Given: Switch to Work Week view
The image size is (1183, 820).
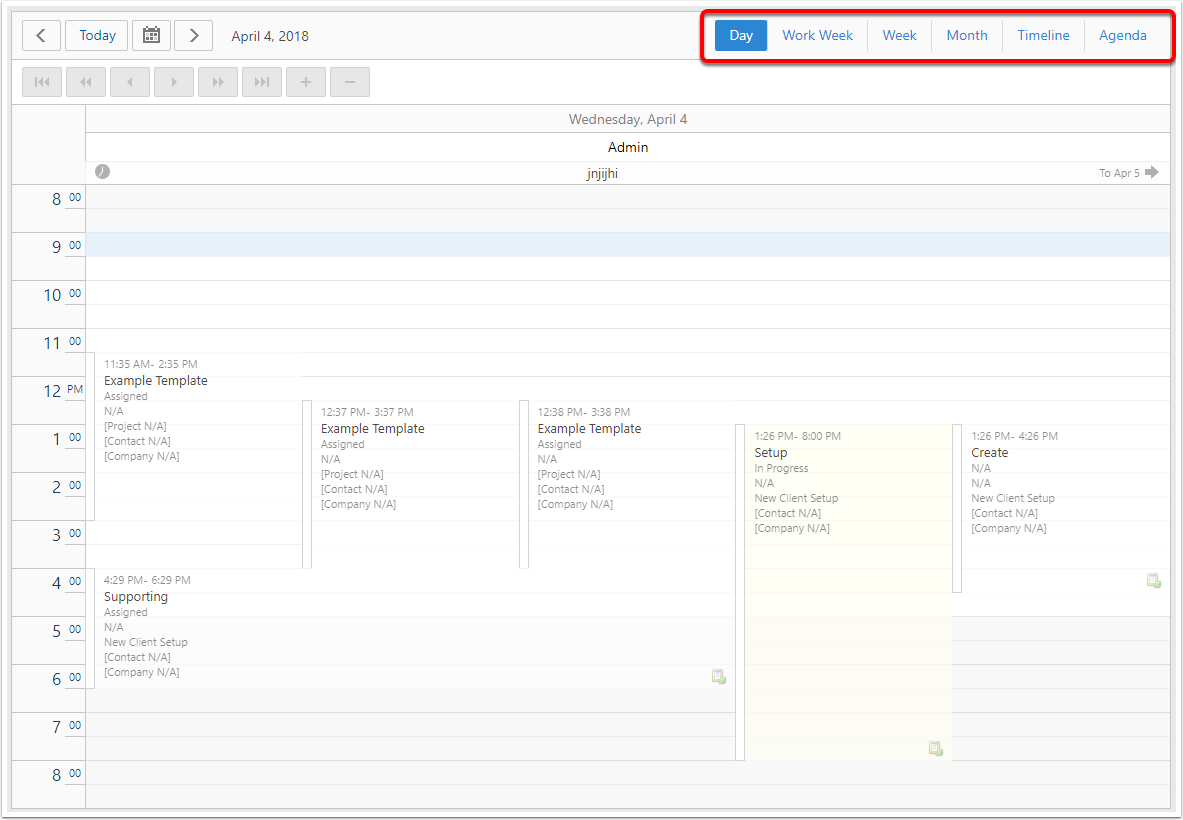Looking at the screenshot, I should 817,35.
